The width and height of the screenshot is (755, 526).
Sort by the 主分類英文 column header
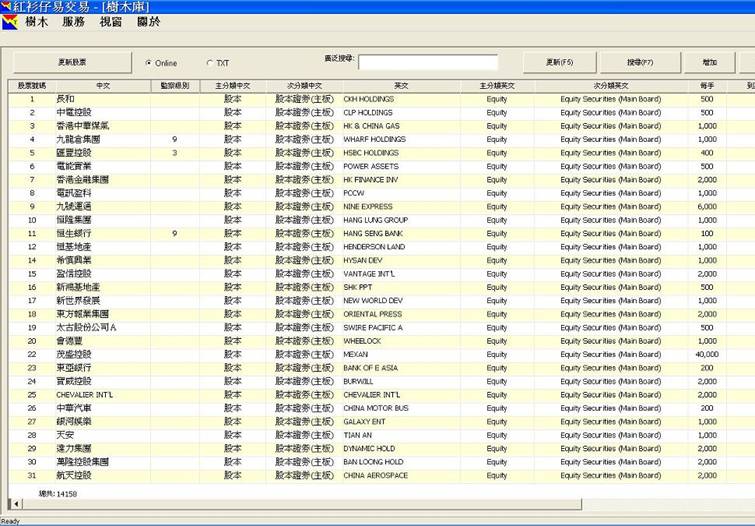497,86
